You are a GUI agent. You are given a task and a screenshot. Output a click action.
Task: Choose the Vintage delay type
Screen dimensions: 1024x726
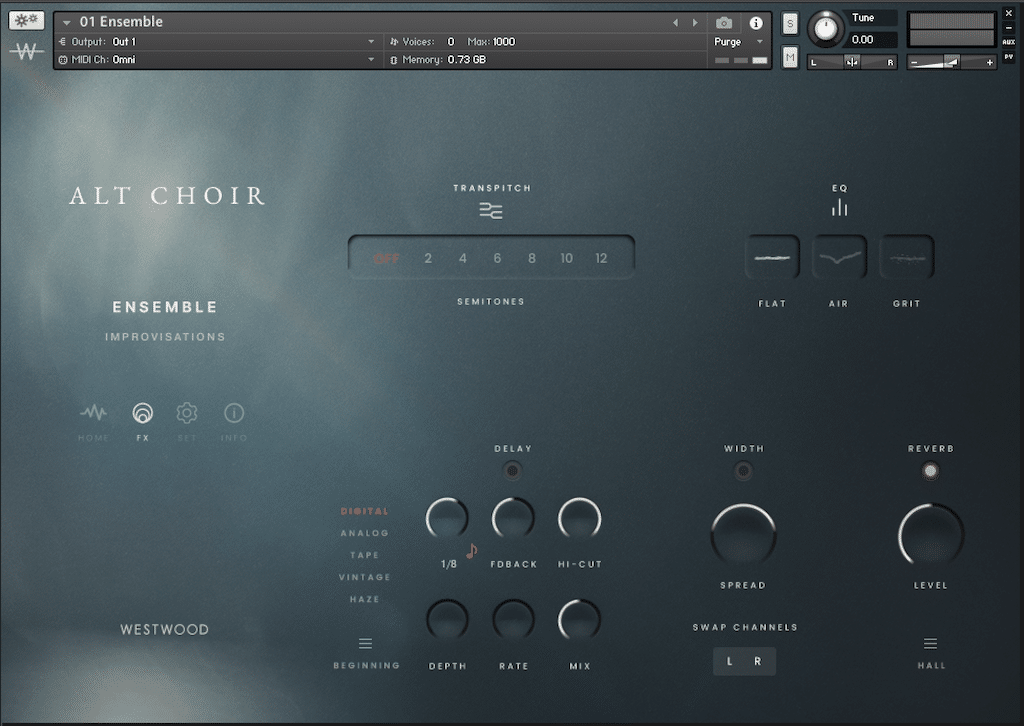click(x=365, y=577)
